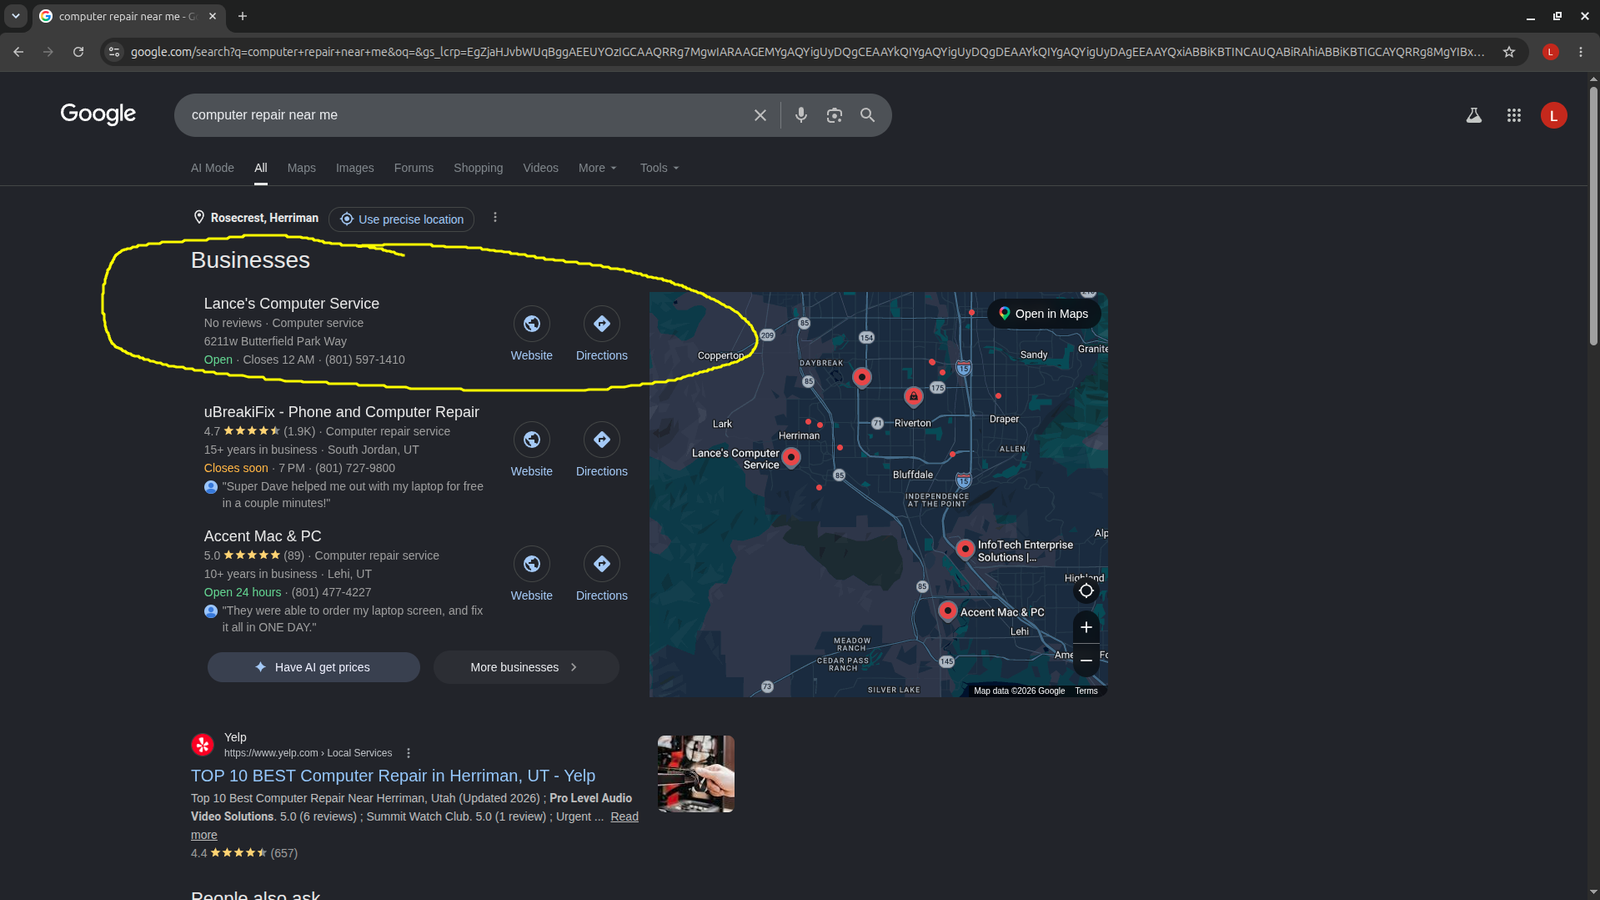The image size is (1600, 900).
Task: Switch to Images tab
Action: tap(355, 168)
